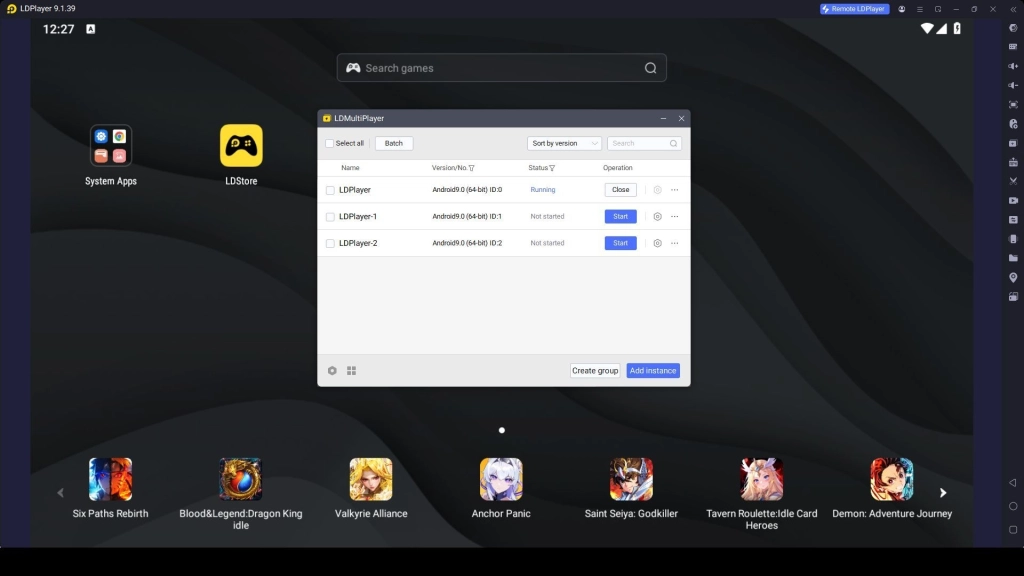Viewport: 1024px width, 576px height.
Task: Open virtual location pin icon in sidebar
Action: pos(1013,278)
